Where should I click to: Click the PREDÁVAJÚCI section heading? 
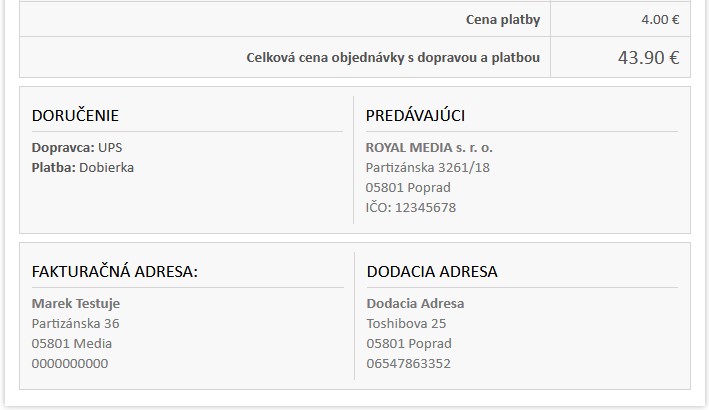(415, 115)
